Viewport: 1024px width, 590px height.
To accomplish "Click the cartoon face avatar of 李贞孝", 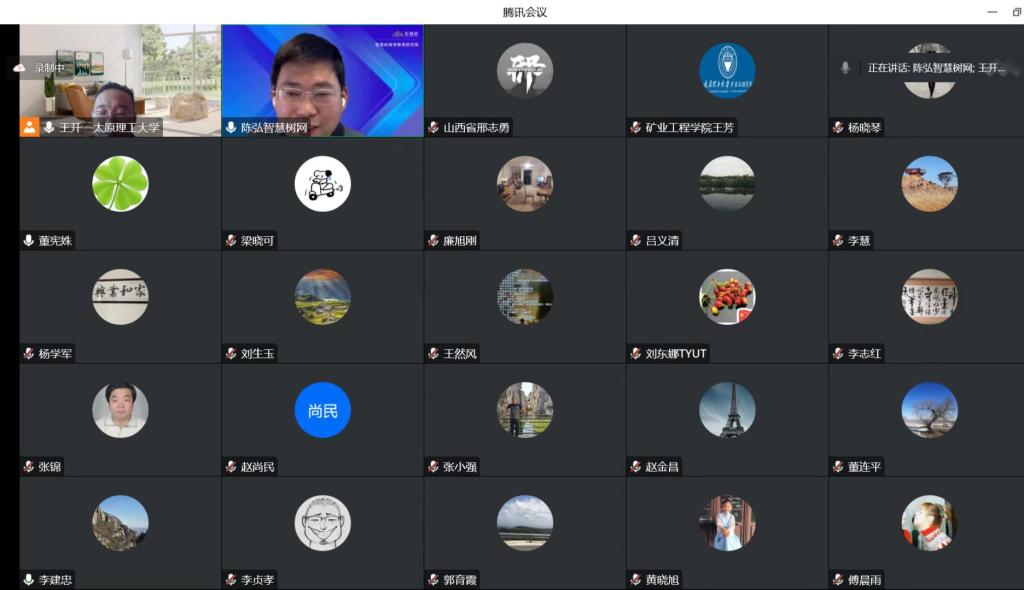I will pyautogui.click(x=322, y=523).
